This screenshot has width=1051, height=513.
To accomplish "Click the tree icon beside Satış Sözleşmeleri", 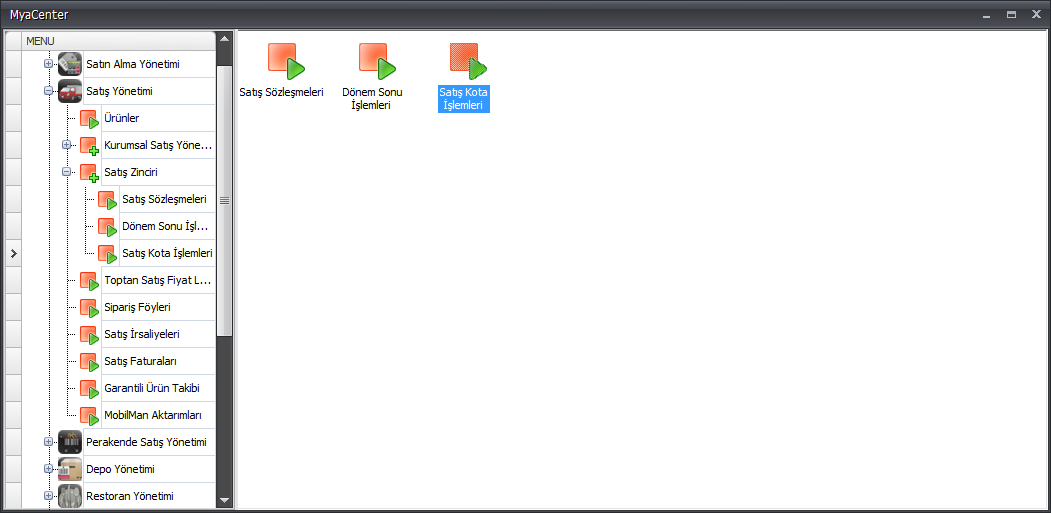I will (x=107, y=200).
